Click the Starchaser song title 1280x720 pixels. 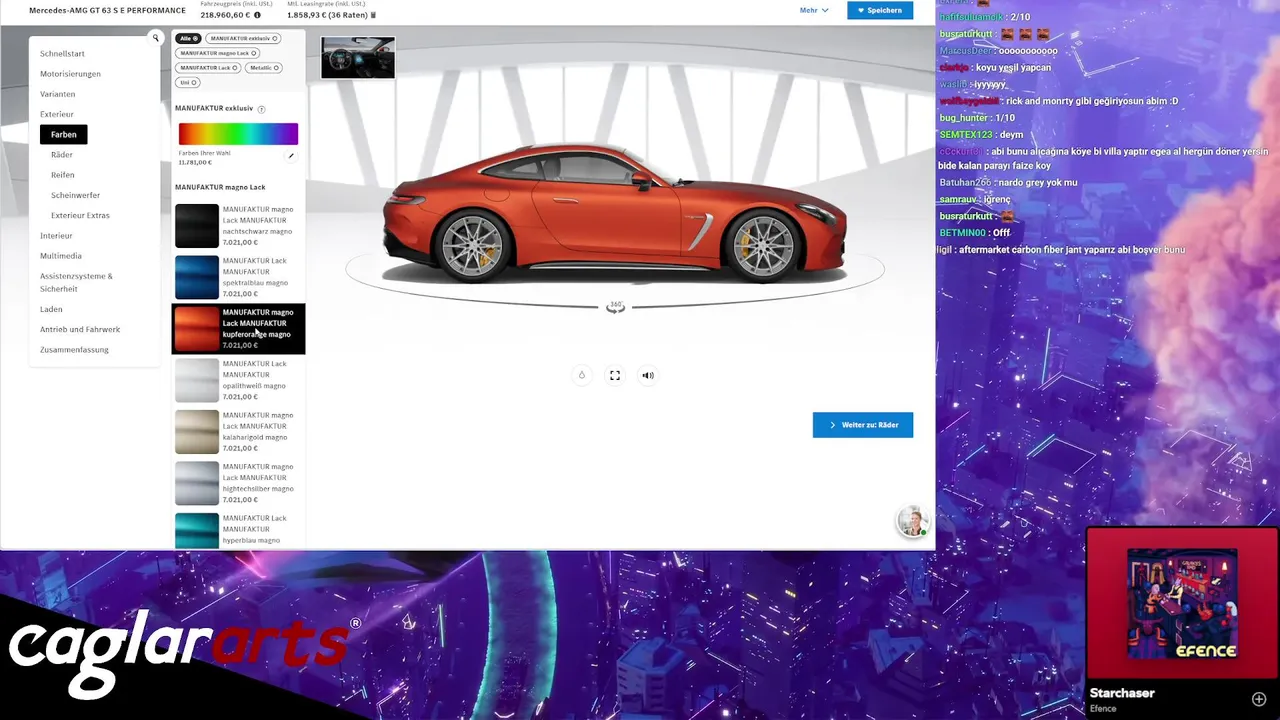click(x=1122, y=693)
